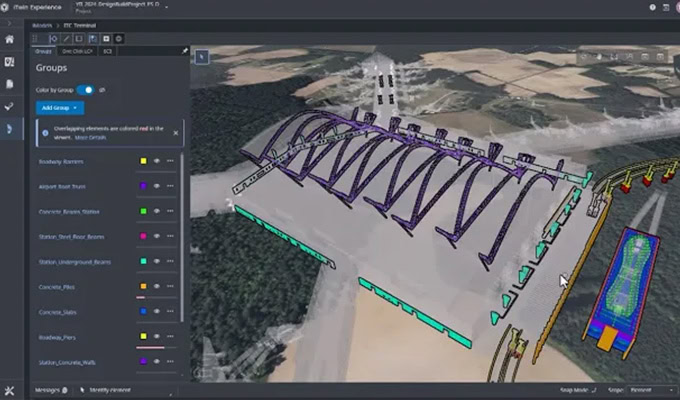The image size is (680, 400).
Task: Dismiss the overlapping elements info banner
Action: pos(177,130)
